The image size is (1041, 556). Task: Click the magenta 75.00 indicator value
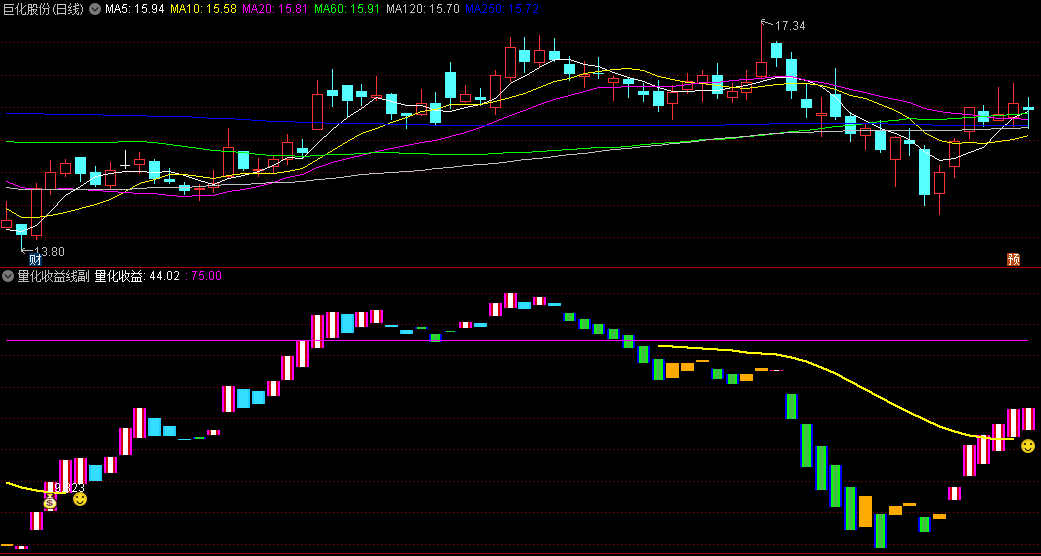pyautogui.click(x=206, y=276)
